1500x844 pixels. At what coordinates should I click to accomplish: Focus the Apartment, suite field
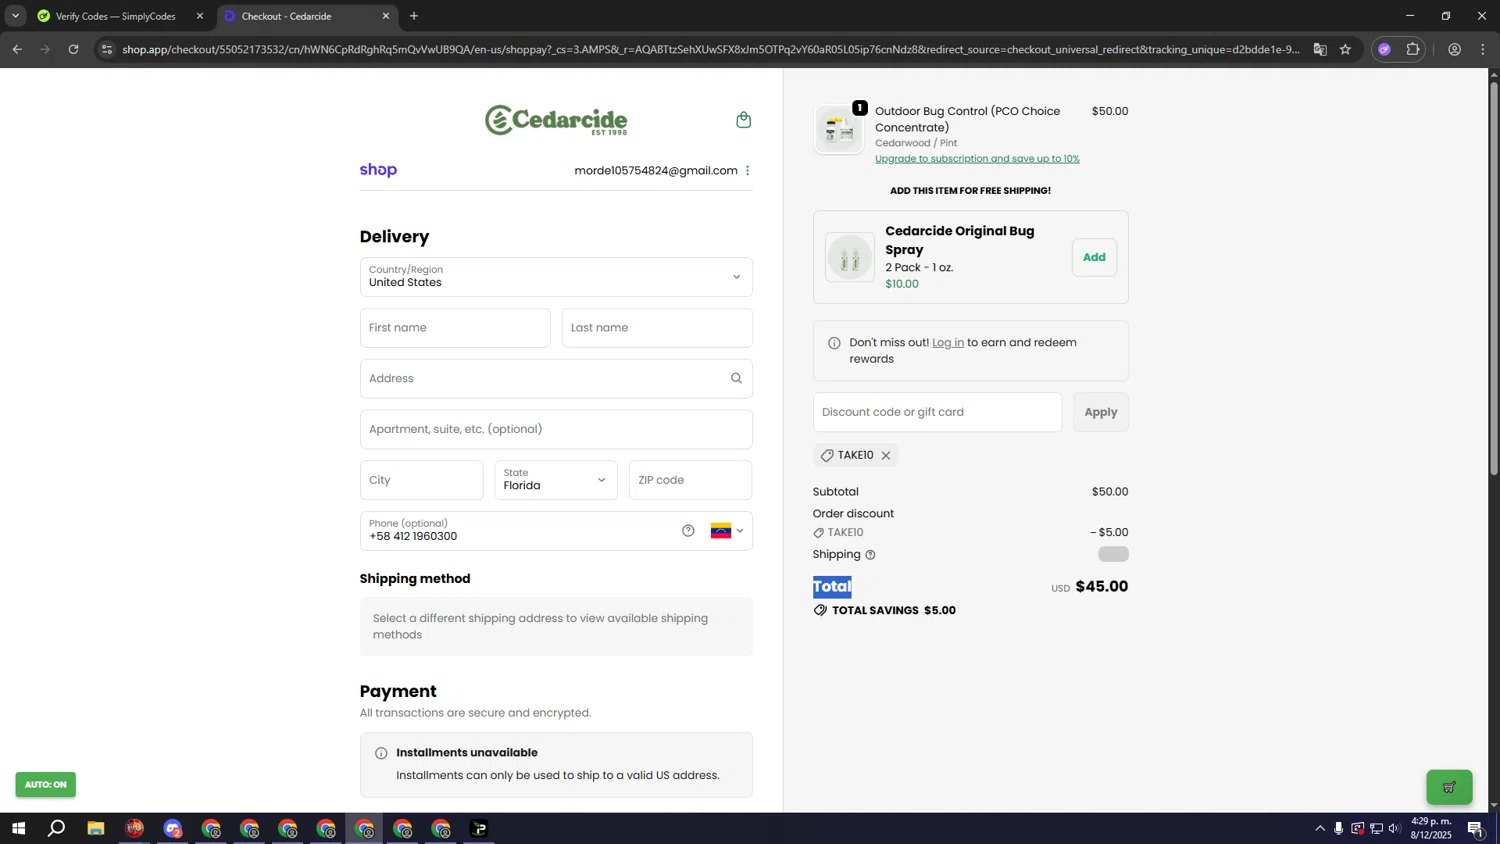click(x=556, y=429)
